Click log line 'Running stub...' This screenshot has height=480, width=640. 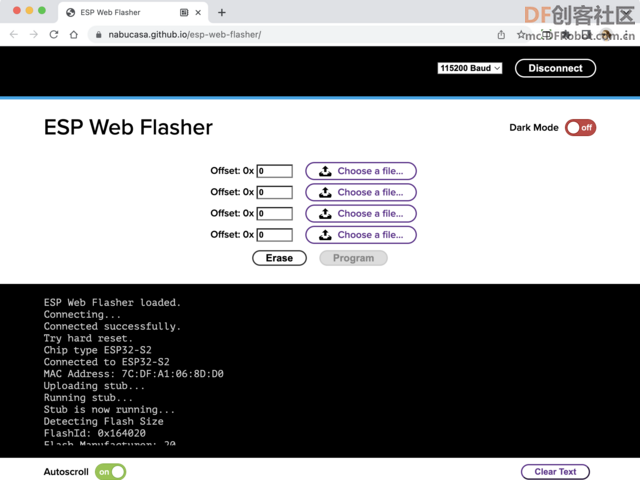coord(88,398)
